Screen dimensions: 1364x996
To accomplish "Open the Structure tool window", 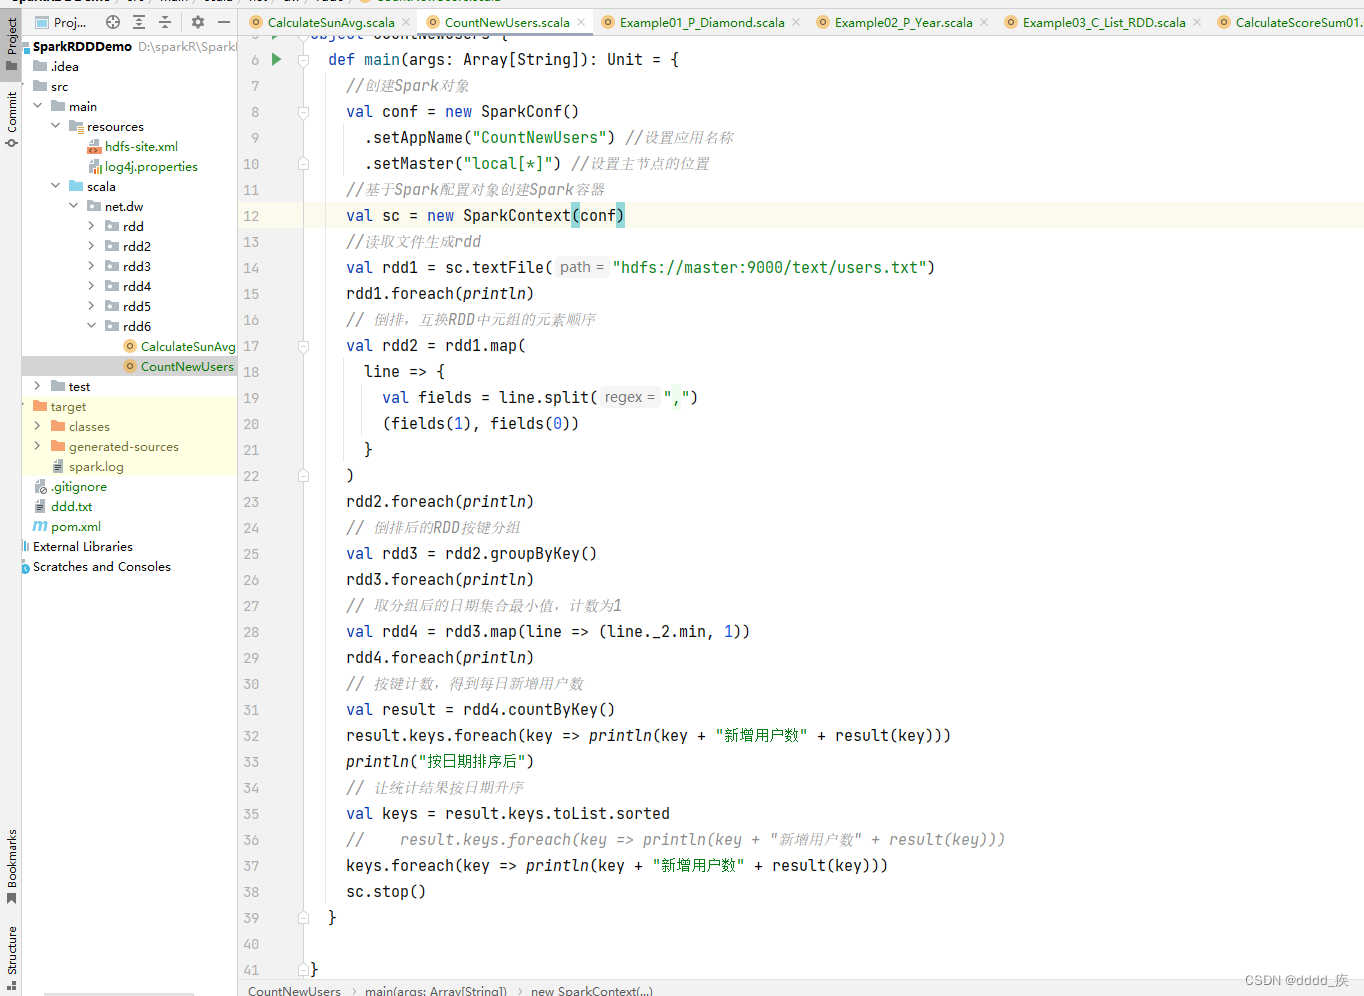I will pyautogui.click(x=11, y=958).
